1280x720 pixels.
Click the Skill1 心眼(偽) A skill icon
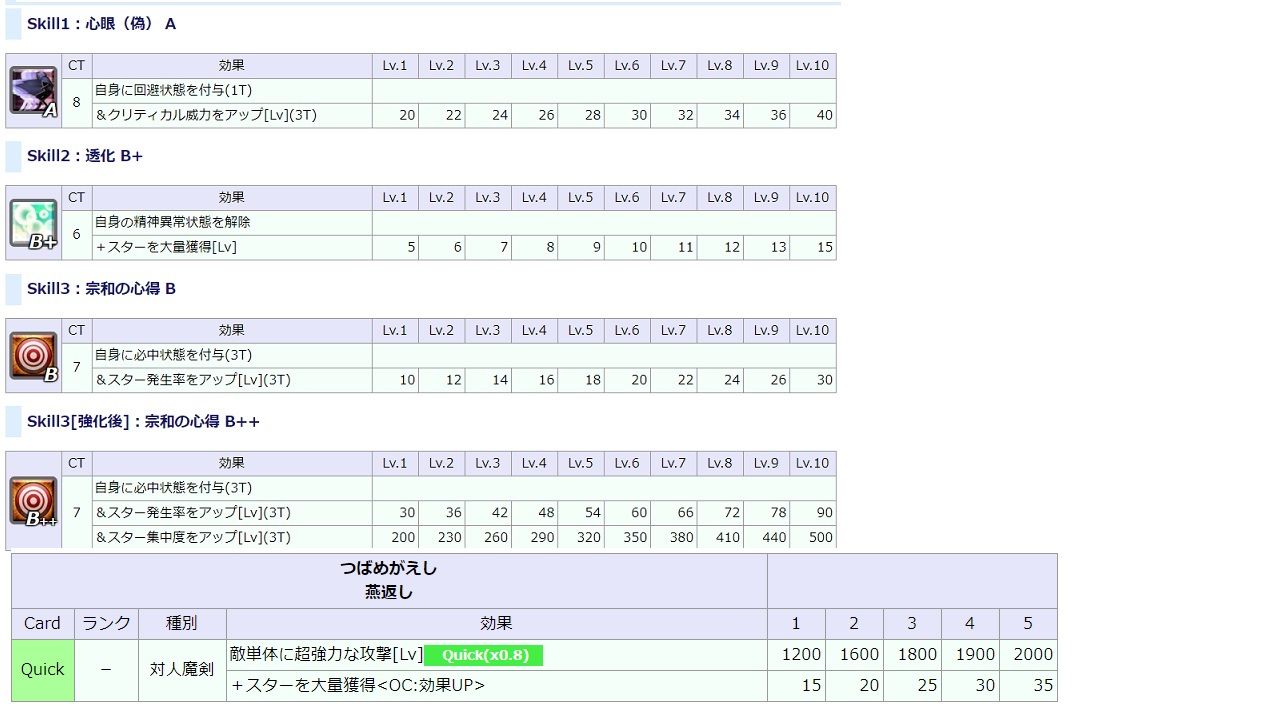[x=34, y=91]
